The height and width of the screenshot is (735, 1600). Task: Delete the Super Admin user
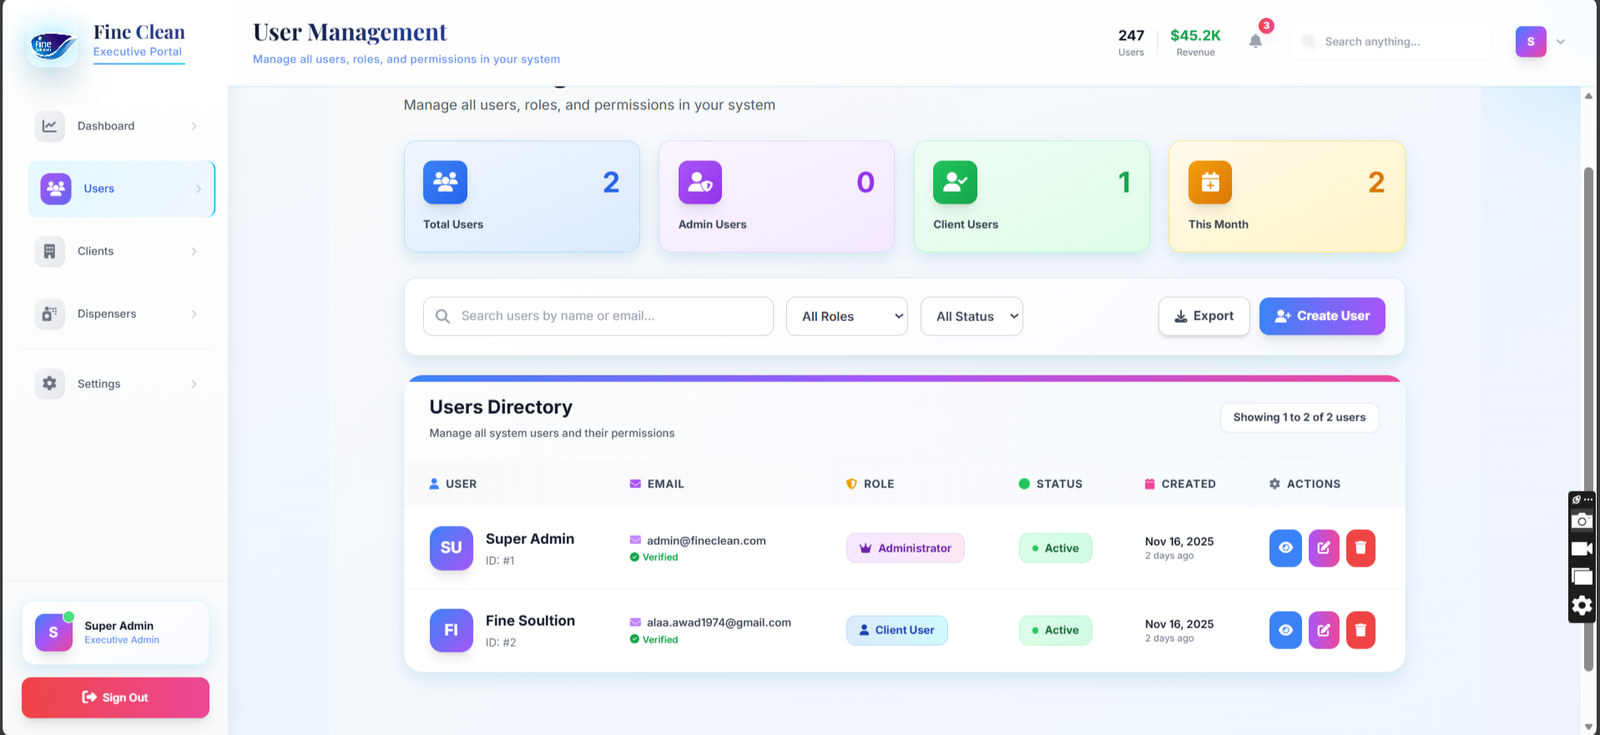(x=1360, y=548)
